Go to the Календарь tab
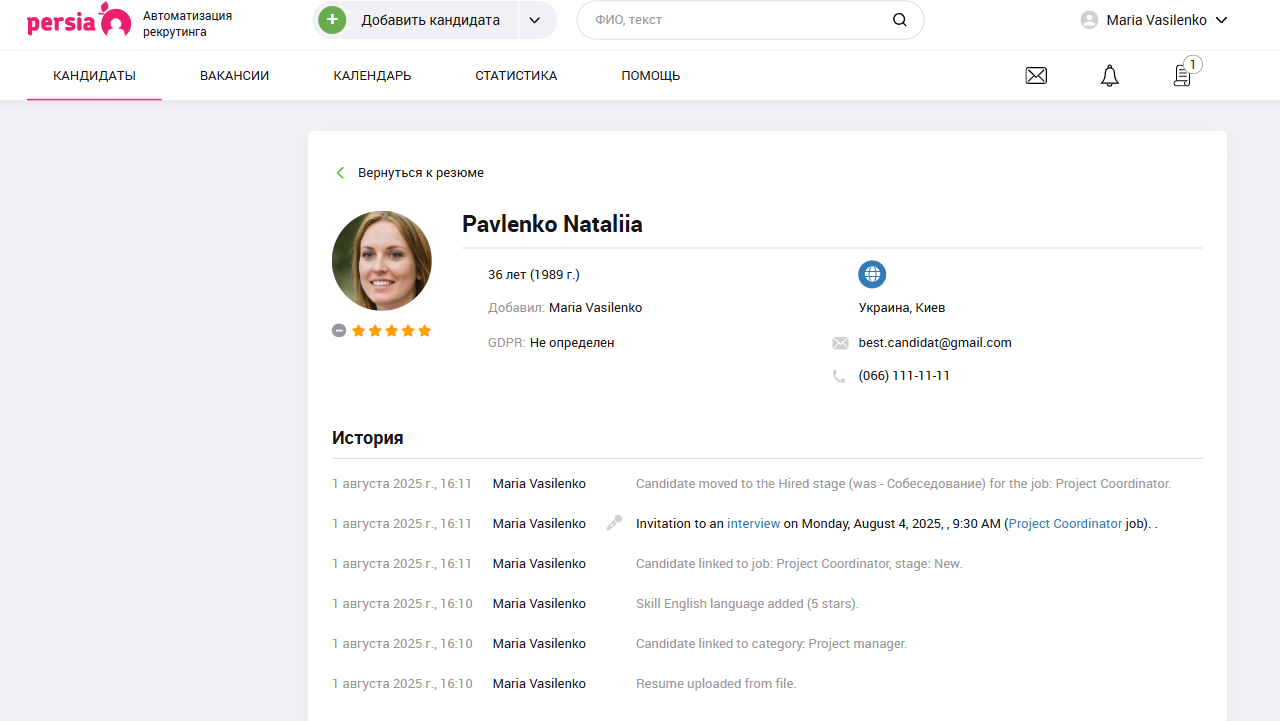Viewport: 1280px width, 721px height. tap(372, 76)
